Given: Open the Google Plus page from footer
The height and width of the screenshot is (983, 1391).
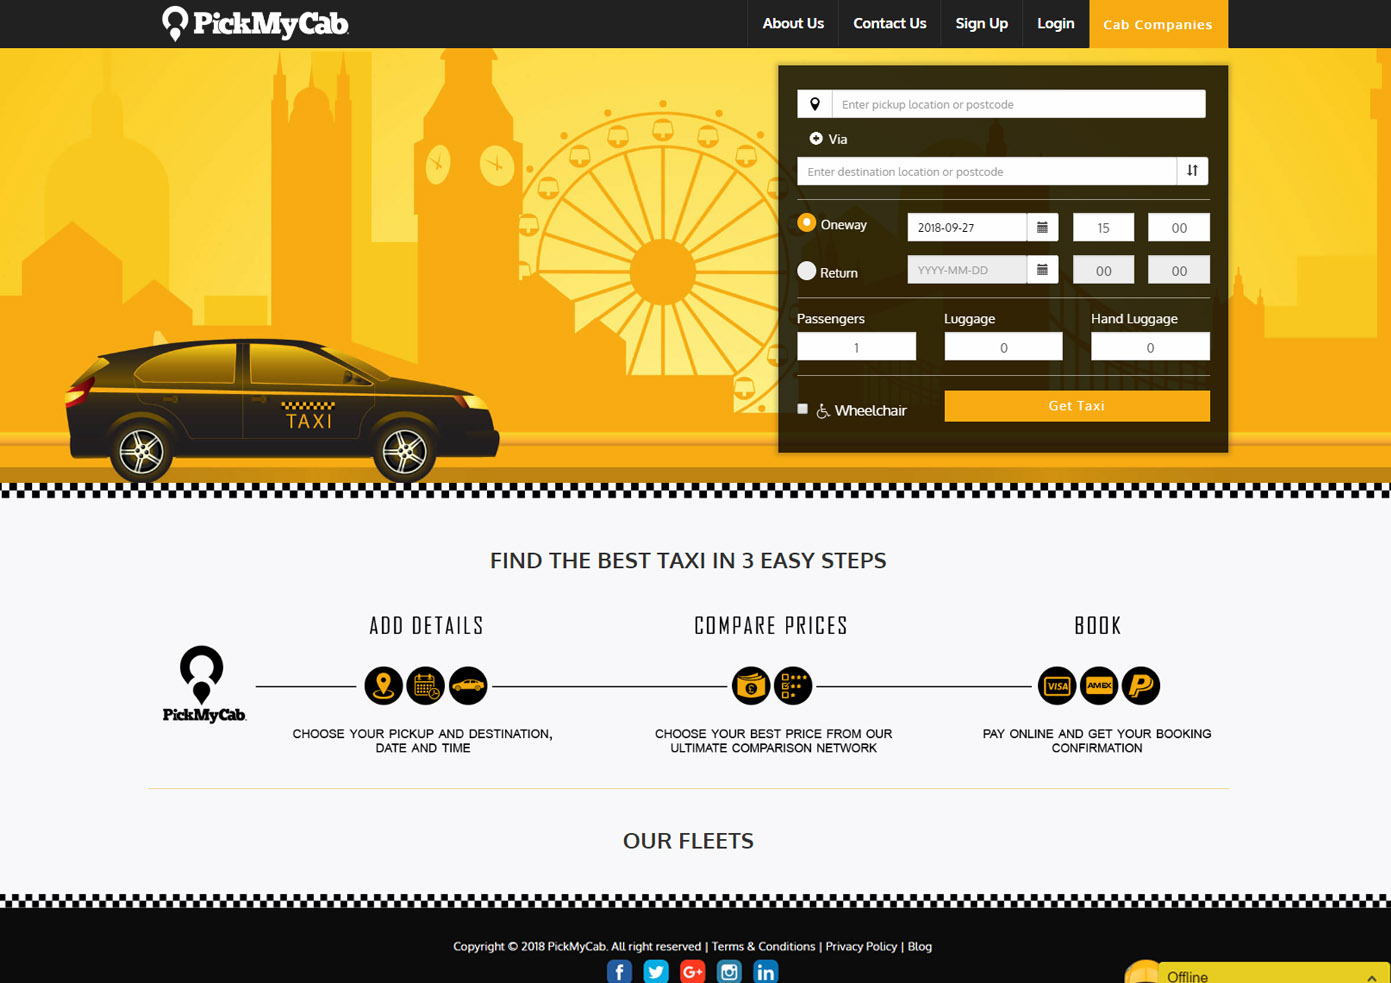Looking at the screenshot, I should pyautogui.click(x=692, y=972).
